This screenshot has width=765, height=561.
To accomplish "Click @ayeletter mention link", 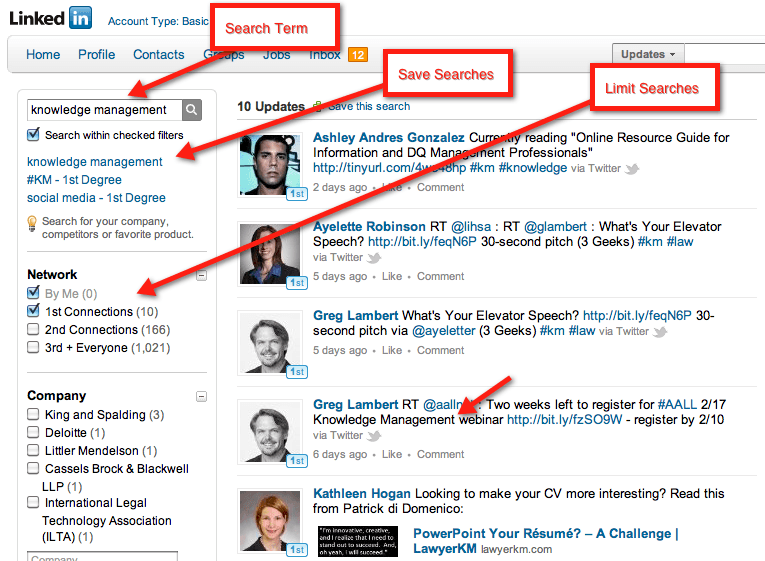I will (443, 331).
